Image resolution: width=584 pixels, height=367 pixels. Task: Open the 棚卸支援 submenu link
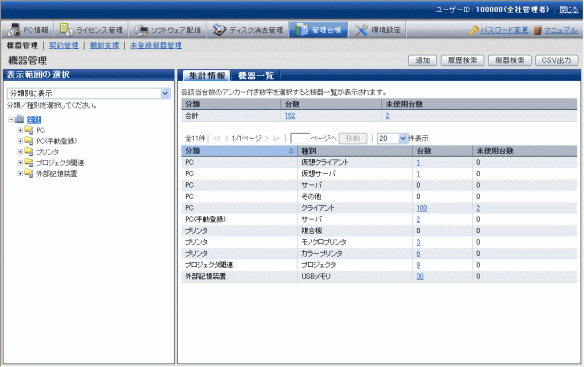pyautogui.click(x=104, y=45)
